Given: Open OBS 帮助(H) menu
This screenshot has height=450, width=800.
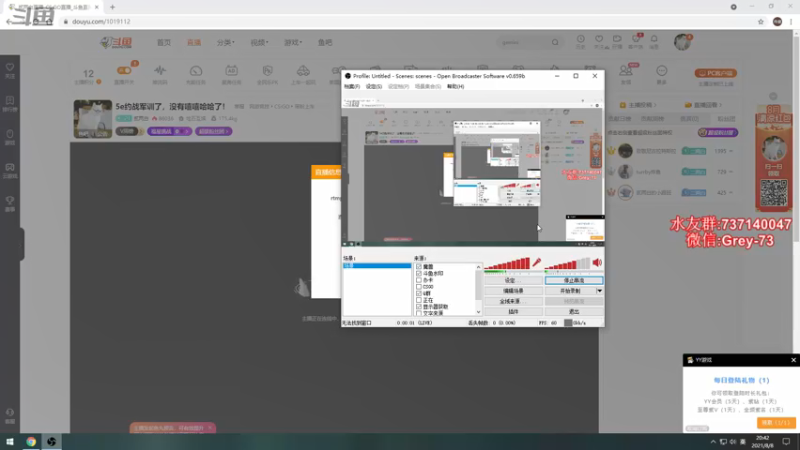Looking at the screenshot, I should 456,86.
